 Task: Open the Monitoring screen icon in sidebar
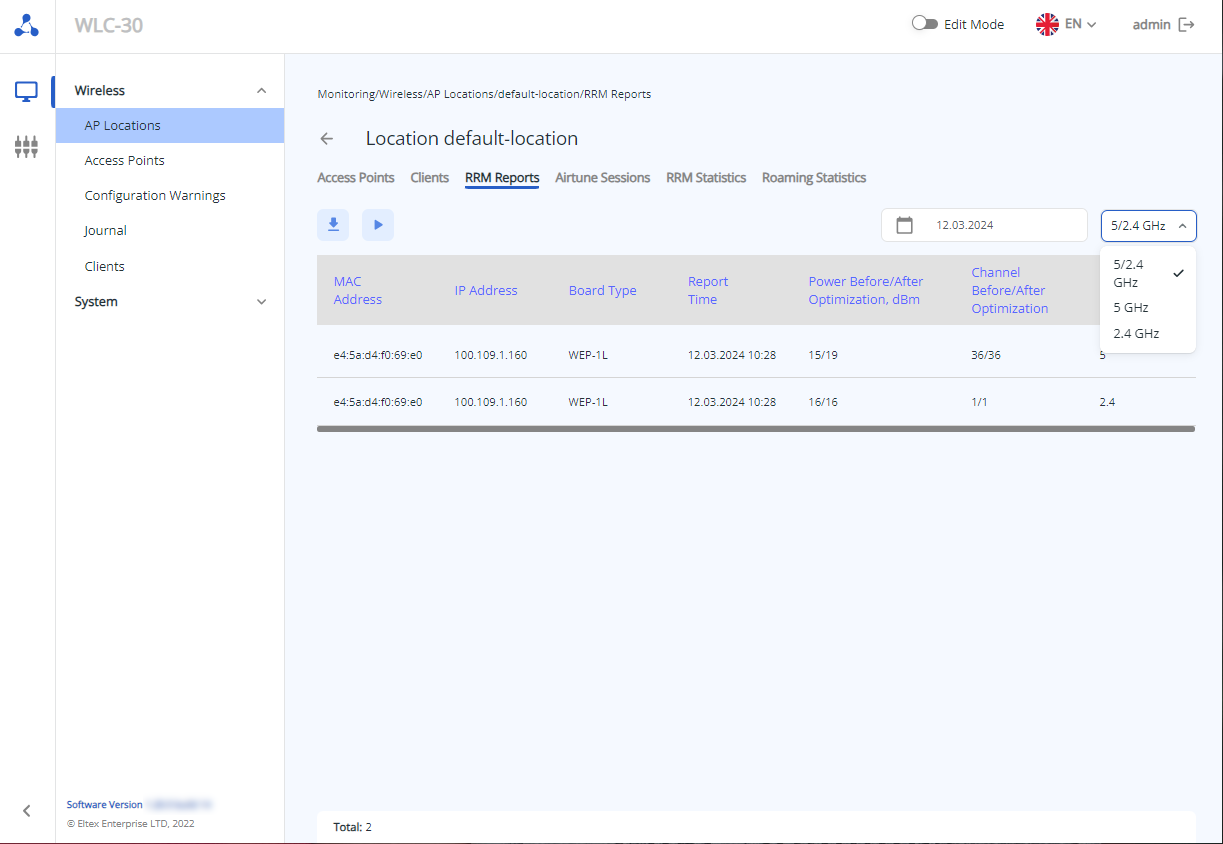point(27,92)
